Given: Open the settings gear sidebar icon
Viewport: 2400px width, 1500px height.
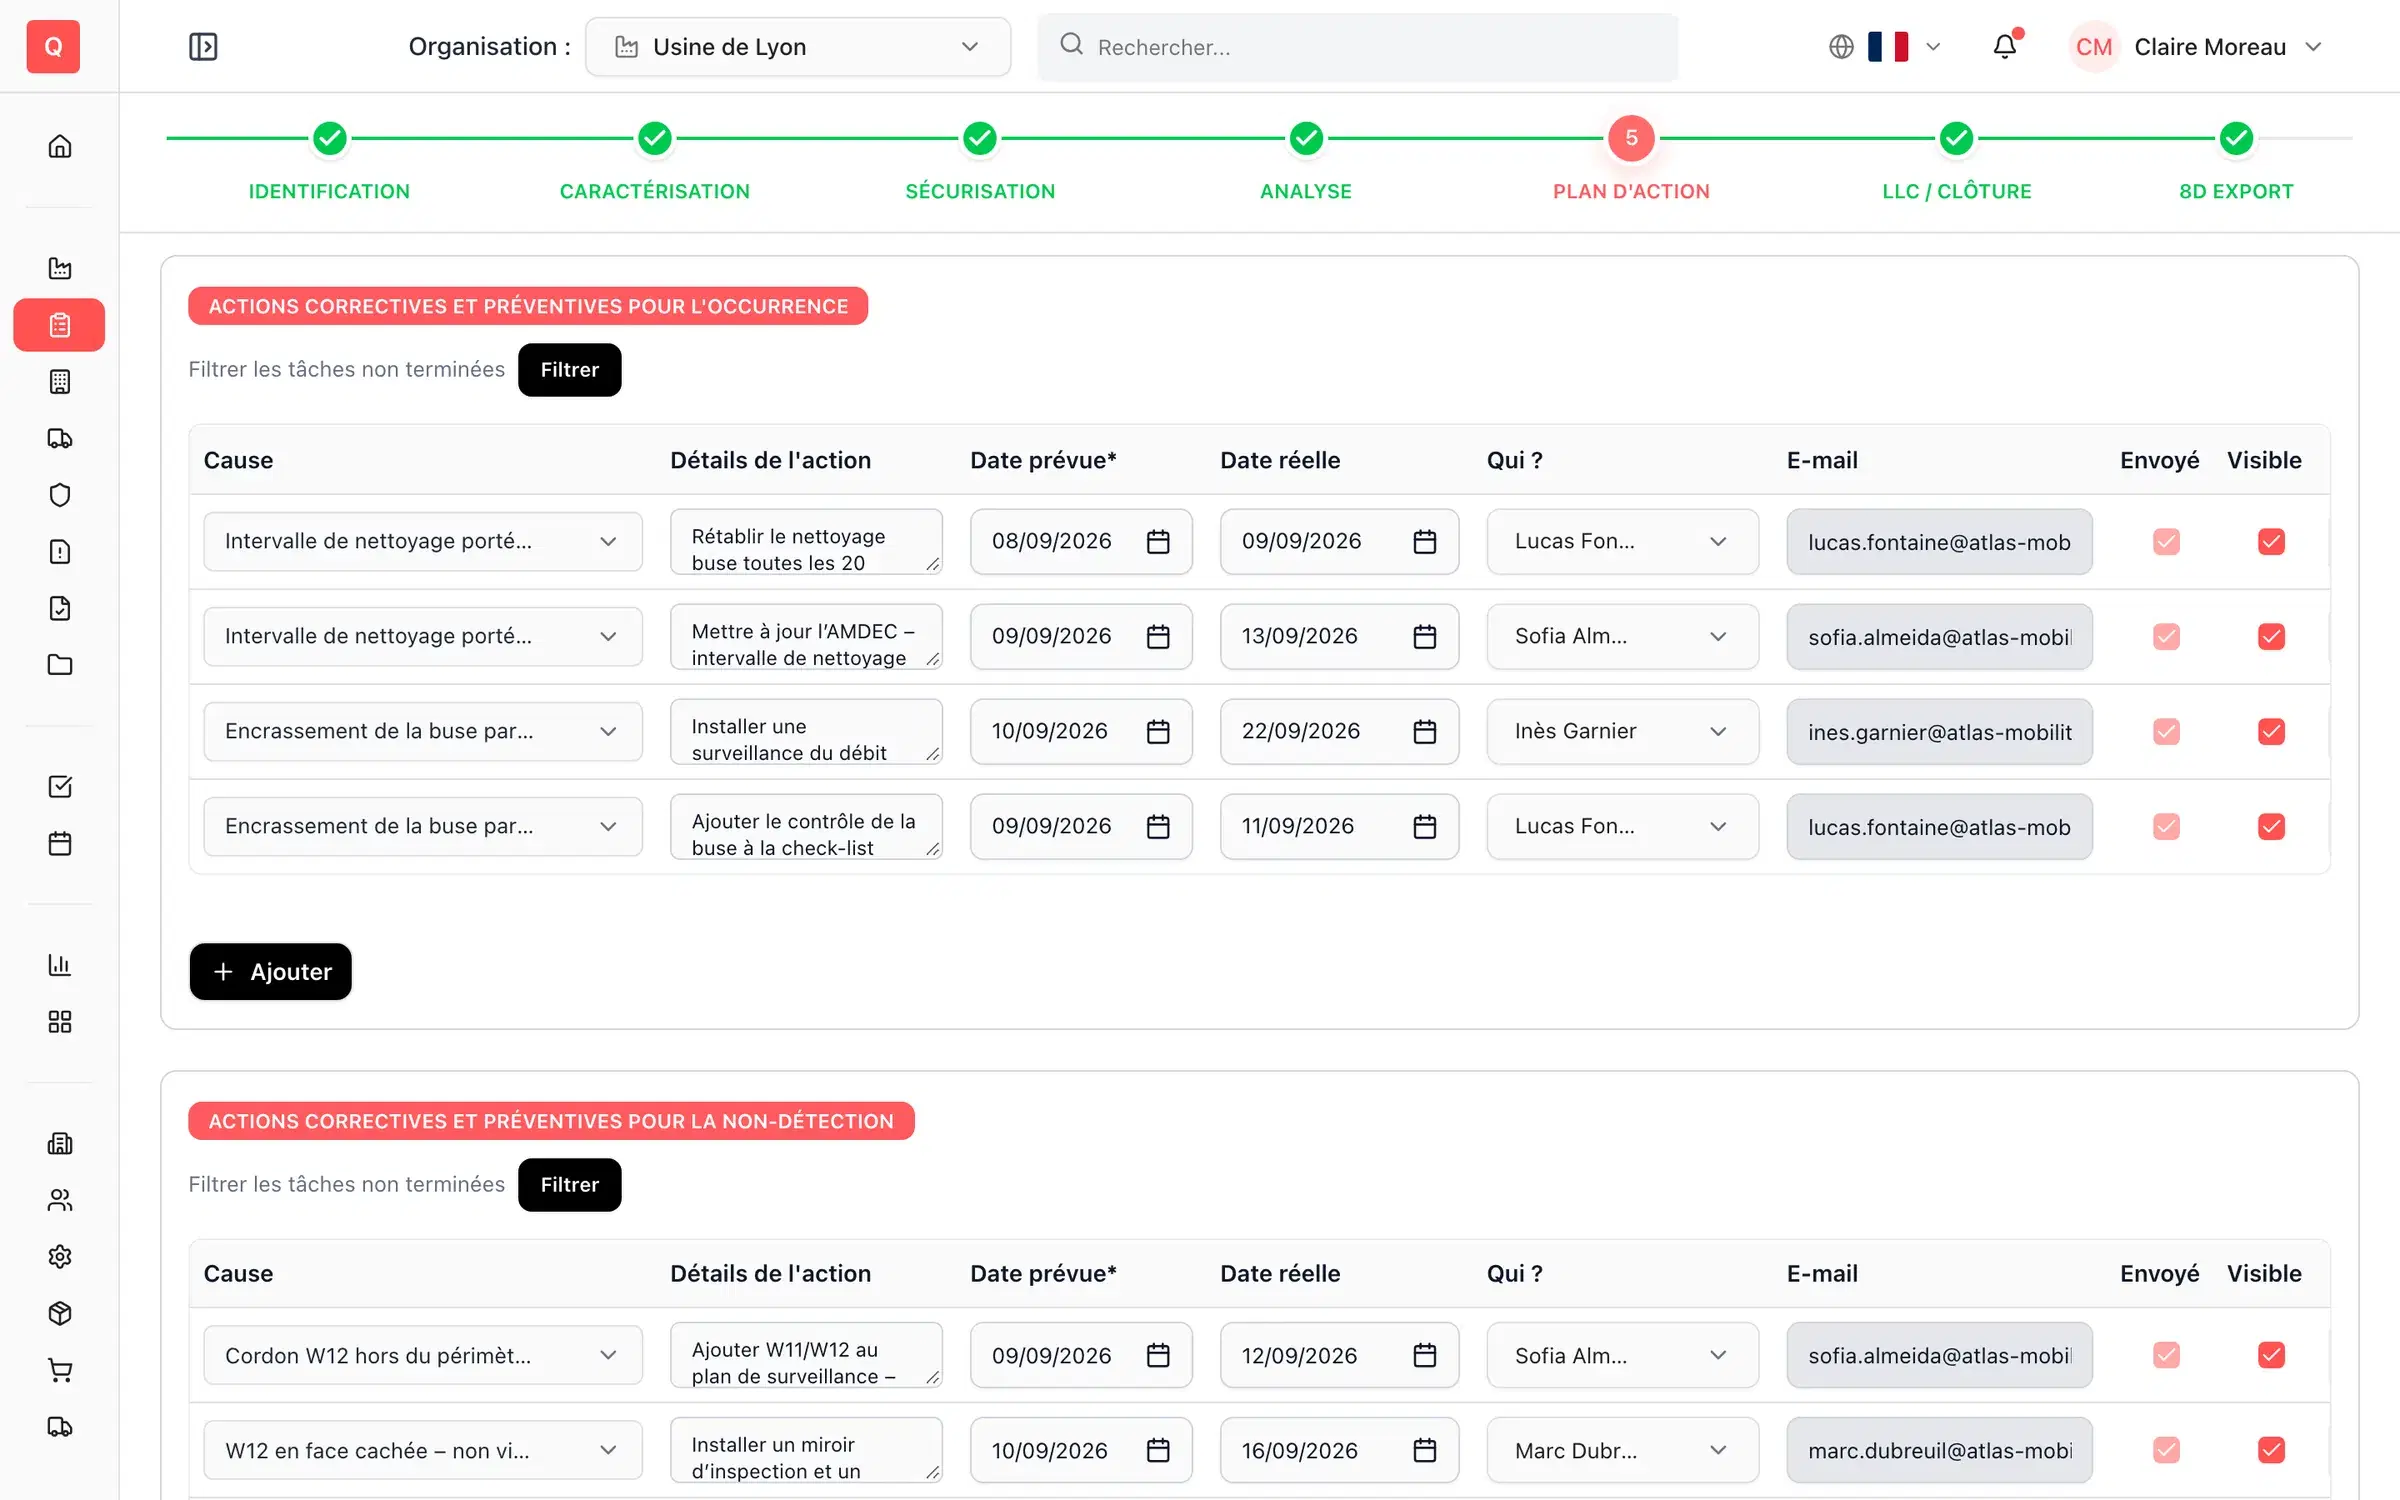Looking at the screenshot, I should (x=60, y=1257).
